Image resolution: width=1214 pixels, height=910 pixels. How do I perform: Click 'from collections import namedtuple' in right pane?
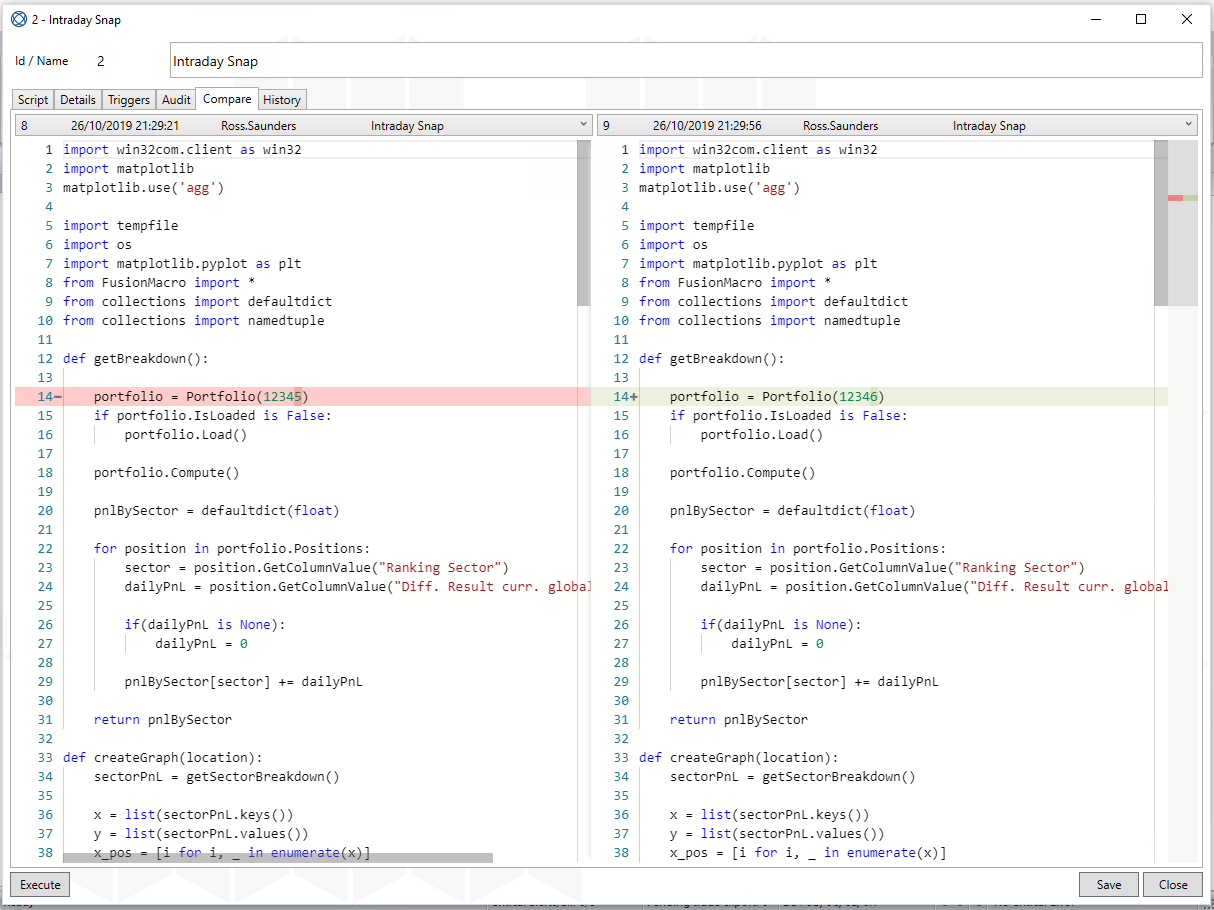point(770,321)
